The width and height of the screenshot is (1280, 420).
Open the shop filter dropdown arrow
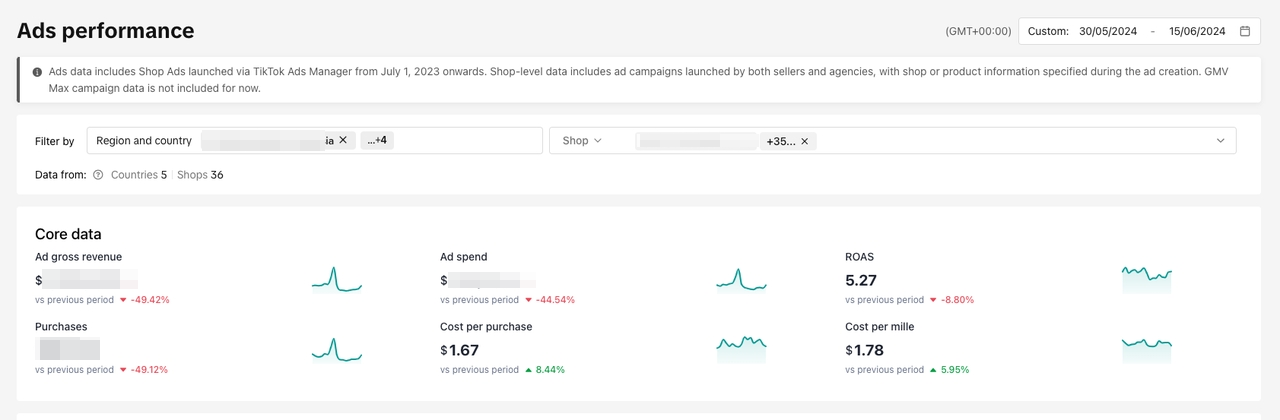(x=1220, y=141)
